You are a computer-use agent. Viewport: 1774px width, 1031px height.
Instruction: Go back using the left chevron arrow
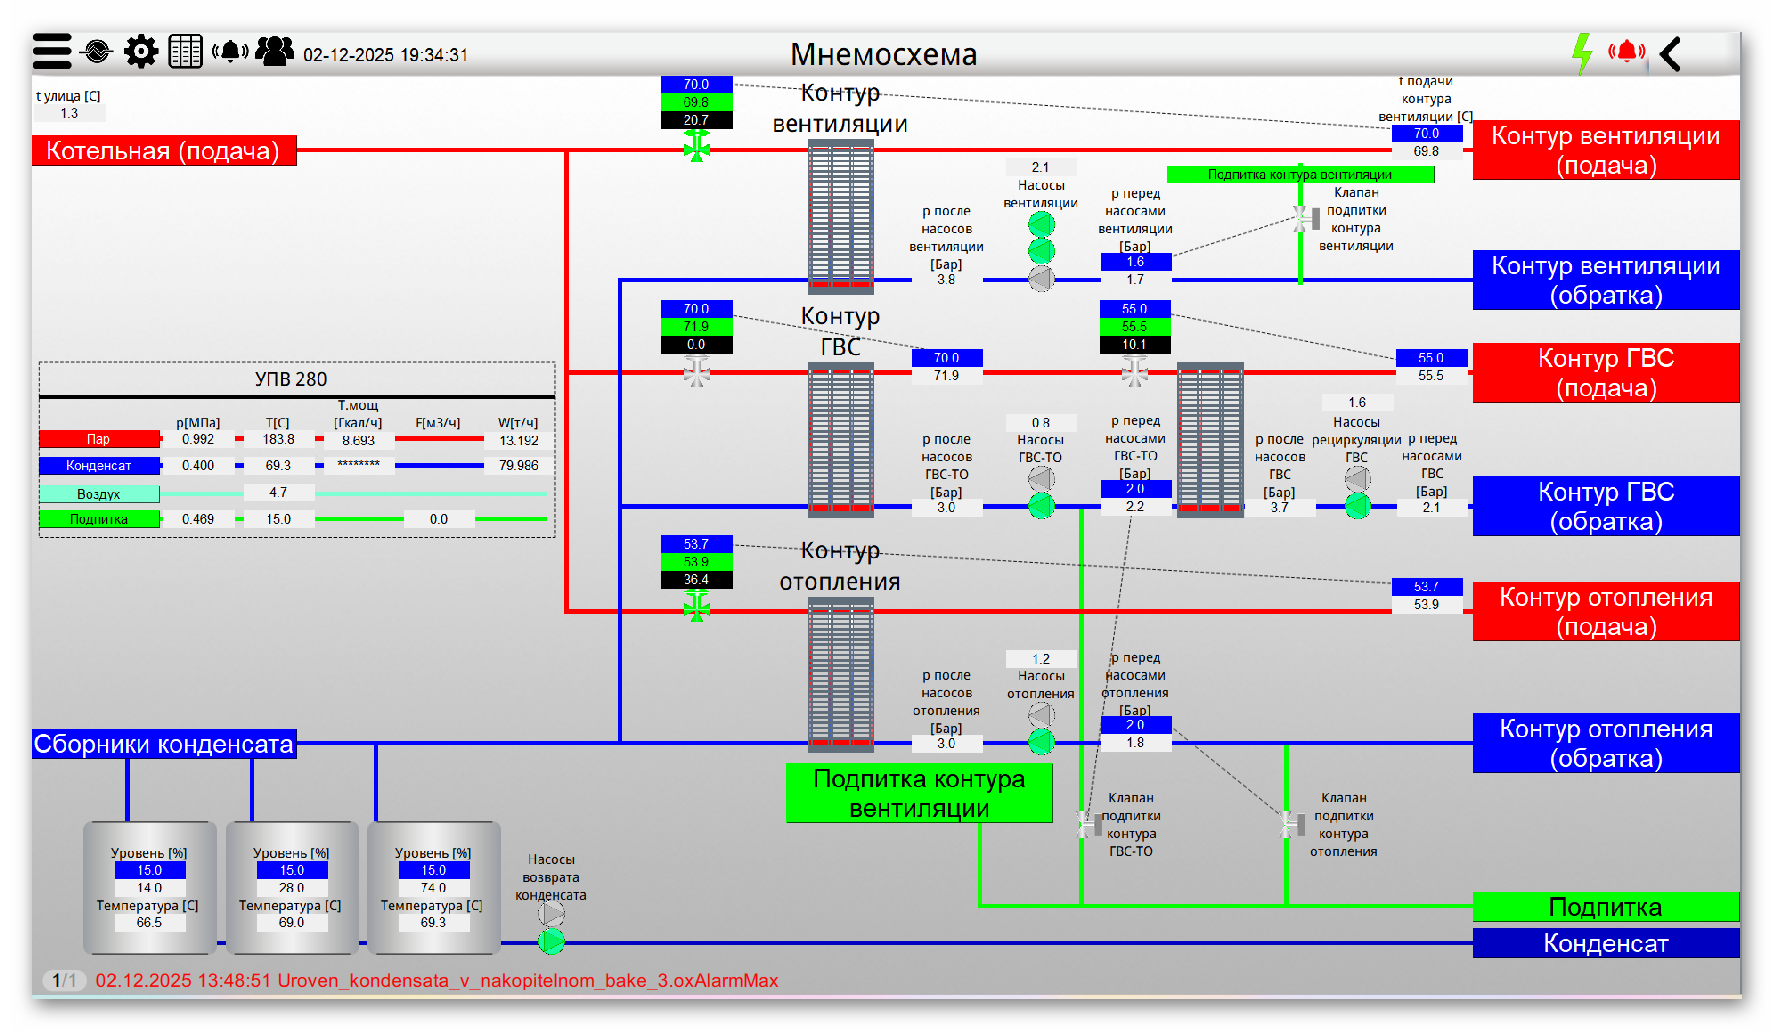1670,53
